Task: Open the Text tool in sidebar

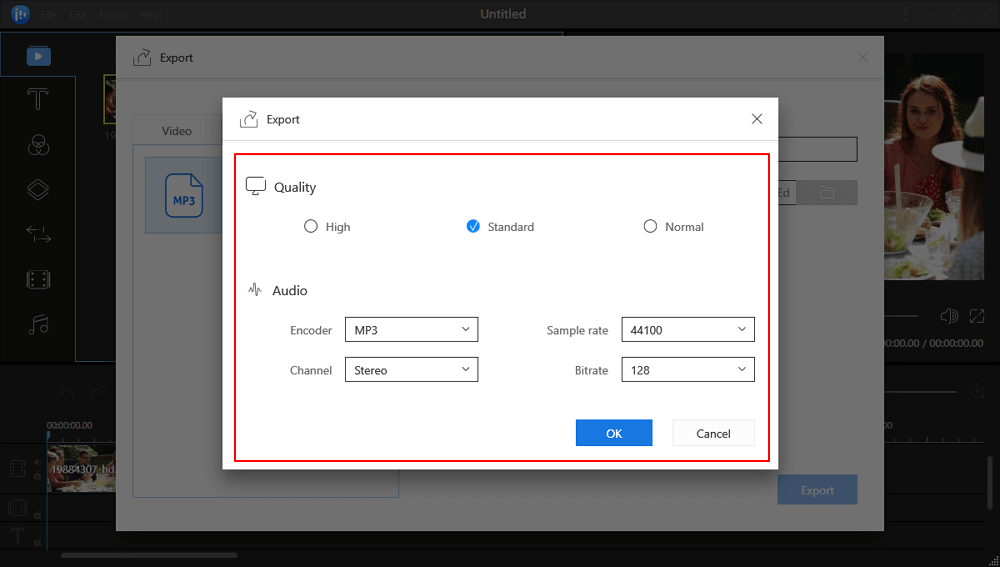Action: click(x=38, y=99)
